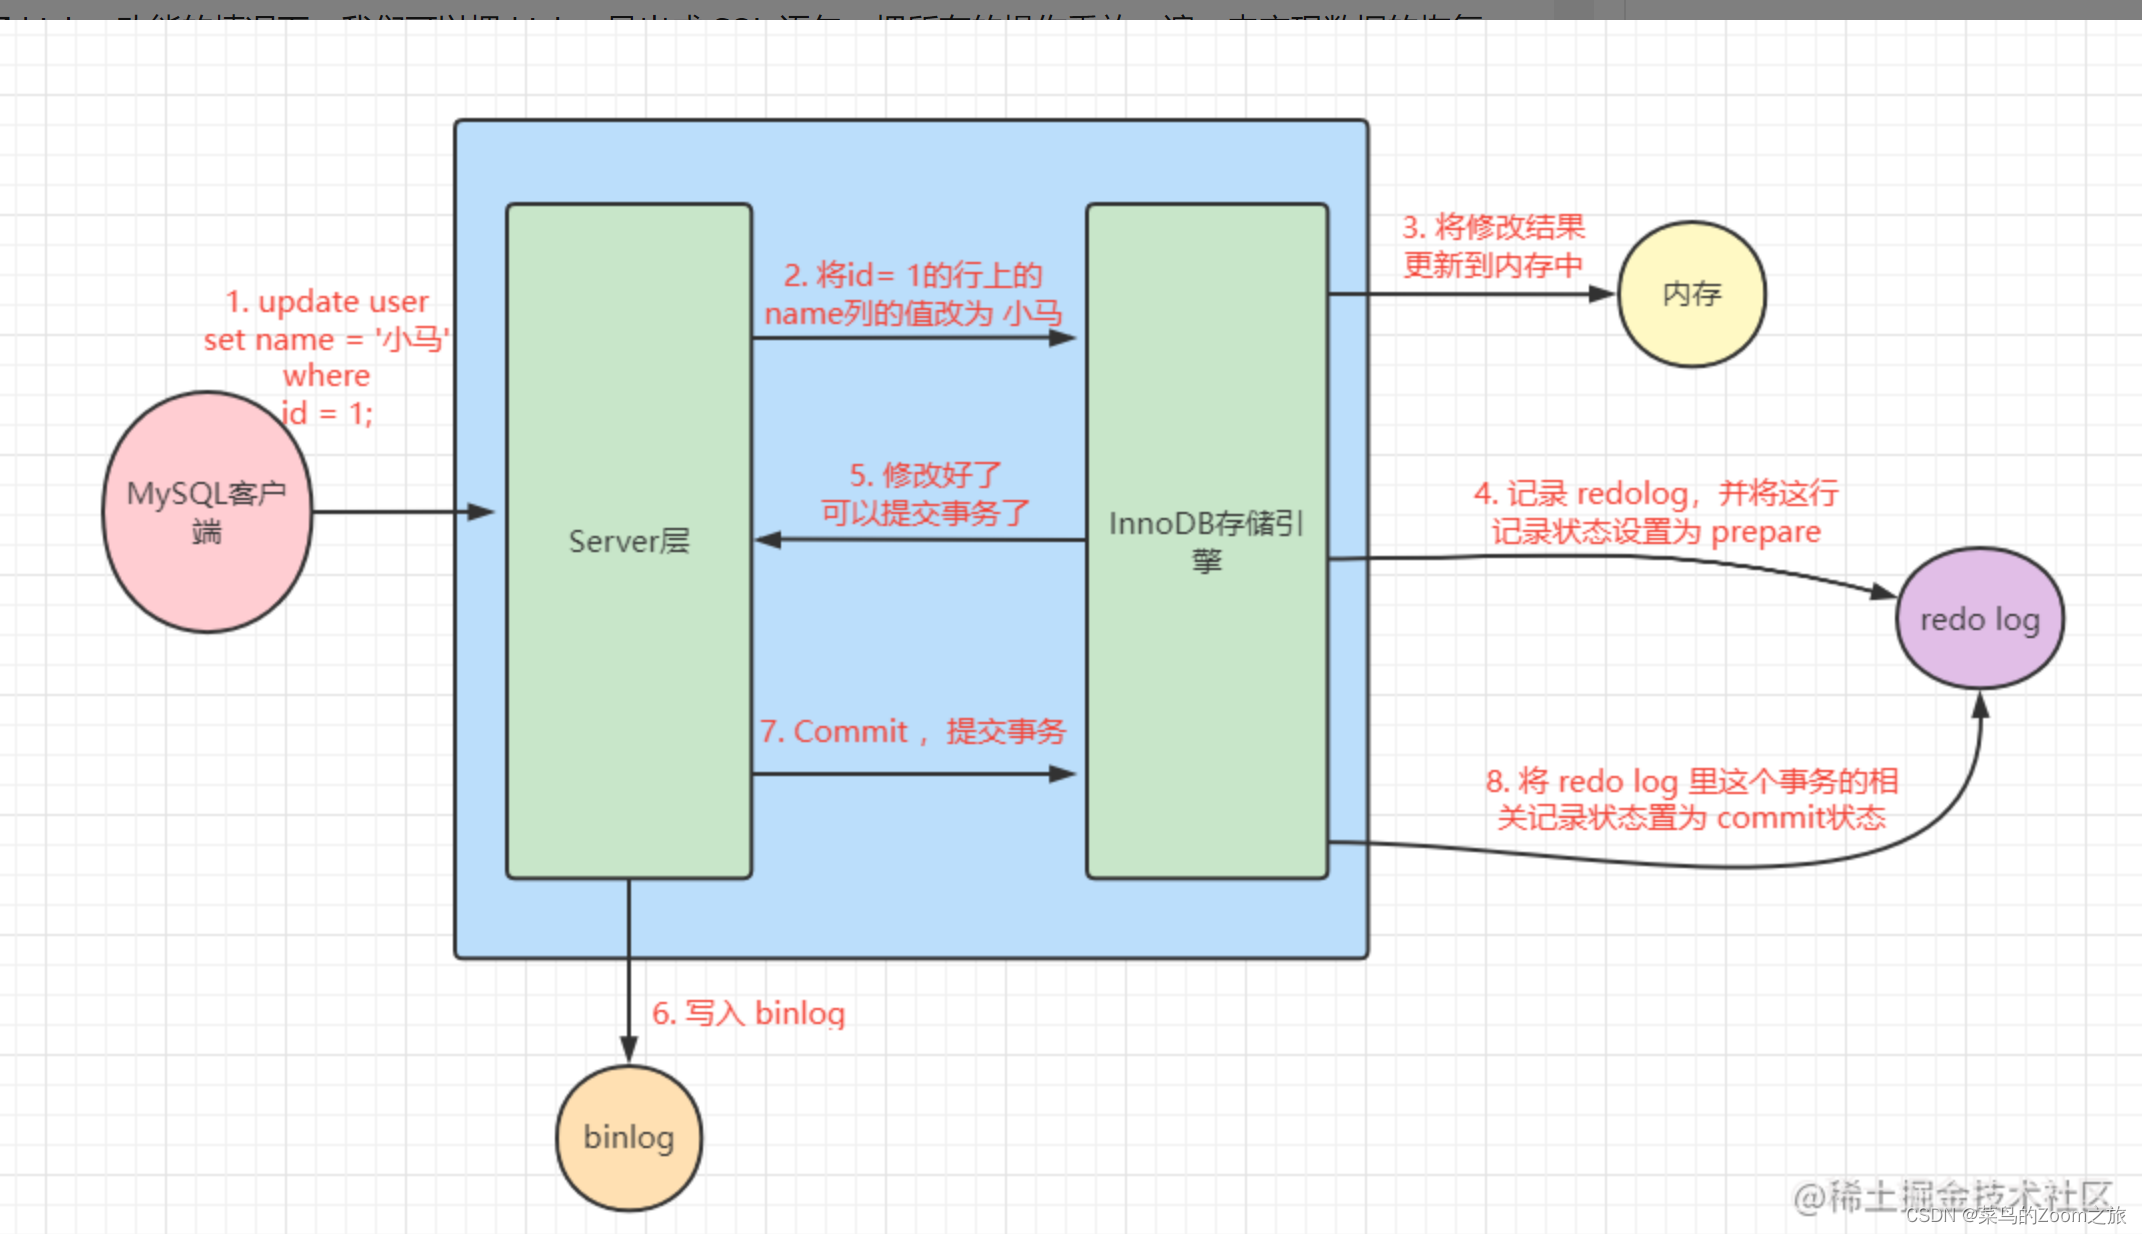Click the purple redo log circle

tap(1979, 619)
